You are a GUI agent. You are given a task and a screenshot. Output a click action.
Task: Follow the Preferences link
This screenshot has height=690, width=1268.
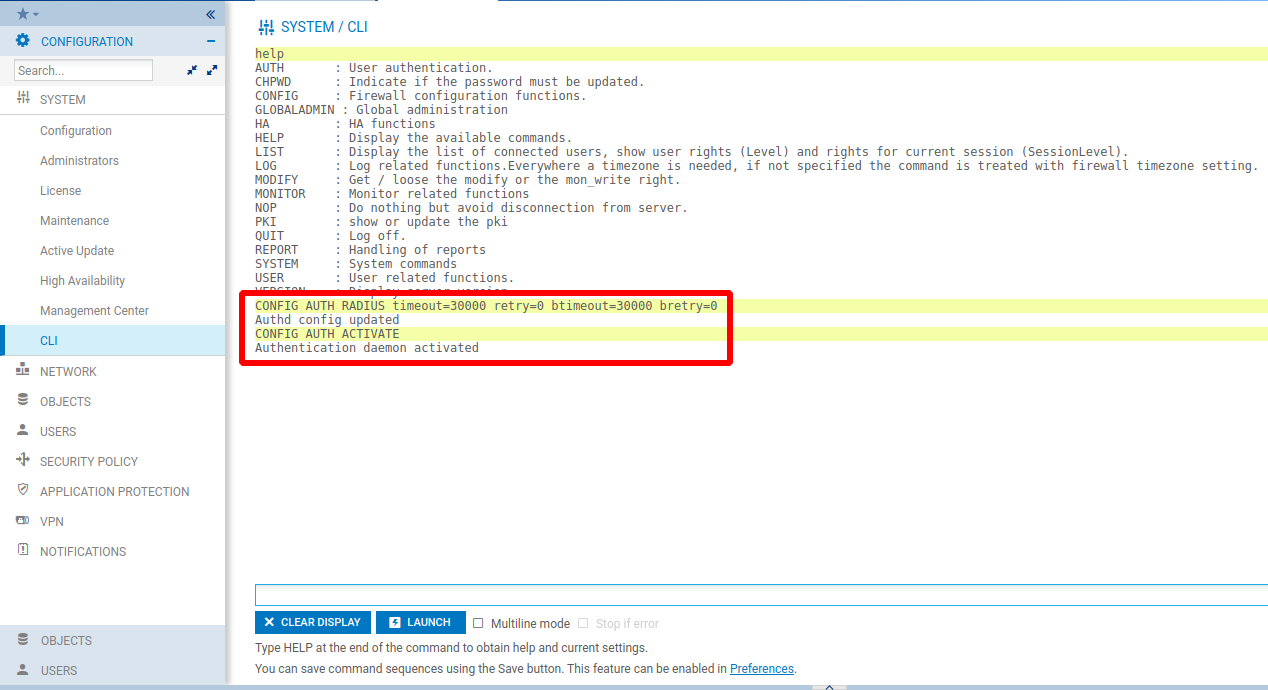(761, 668)
